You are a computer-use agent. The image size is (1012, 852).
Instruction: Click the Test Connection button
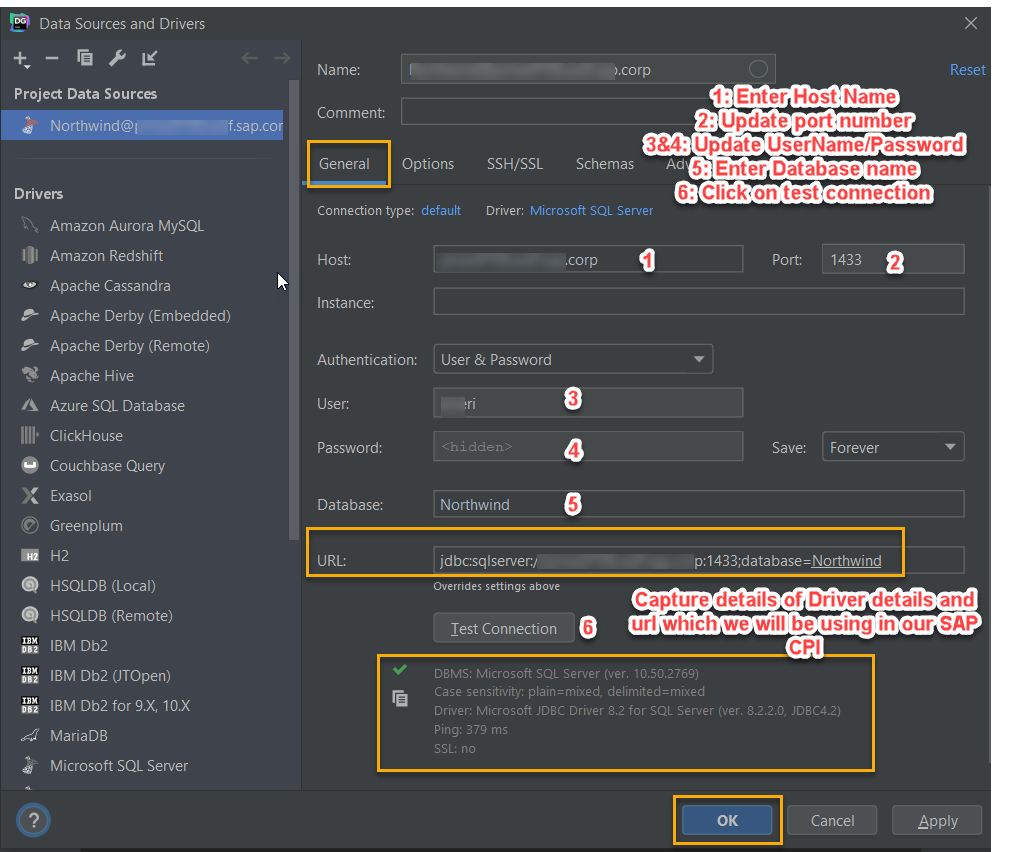504,628
